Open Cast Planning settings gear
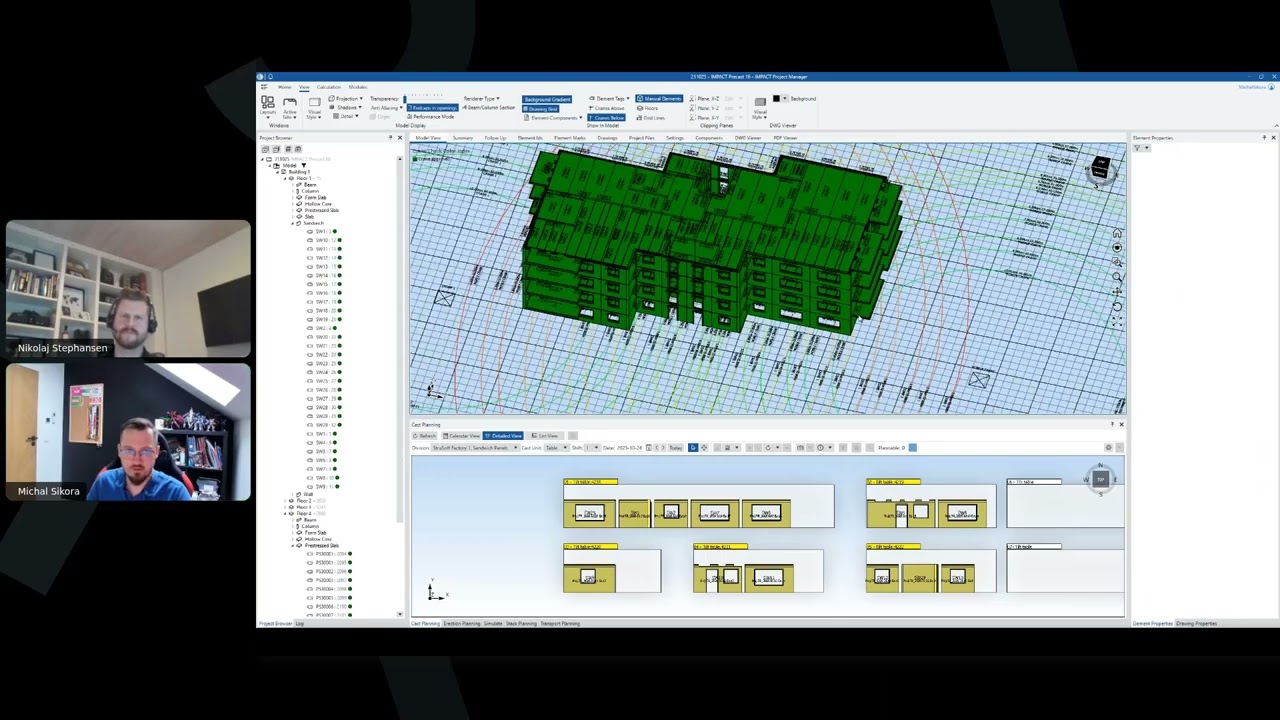The height and width of the screenshot is (720, 1280). click(x=1108, y=447)
